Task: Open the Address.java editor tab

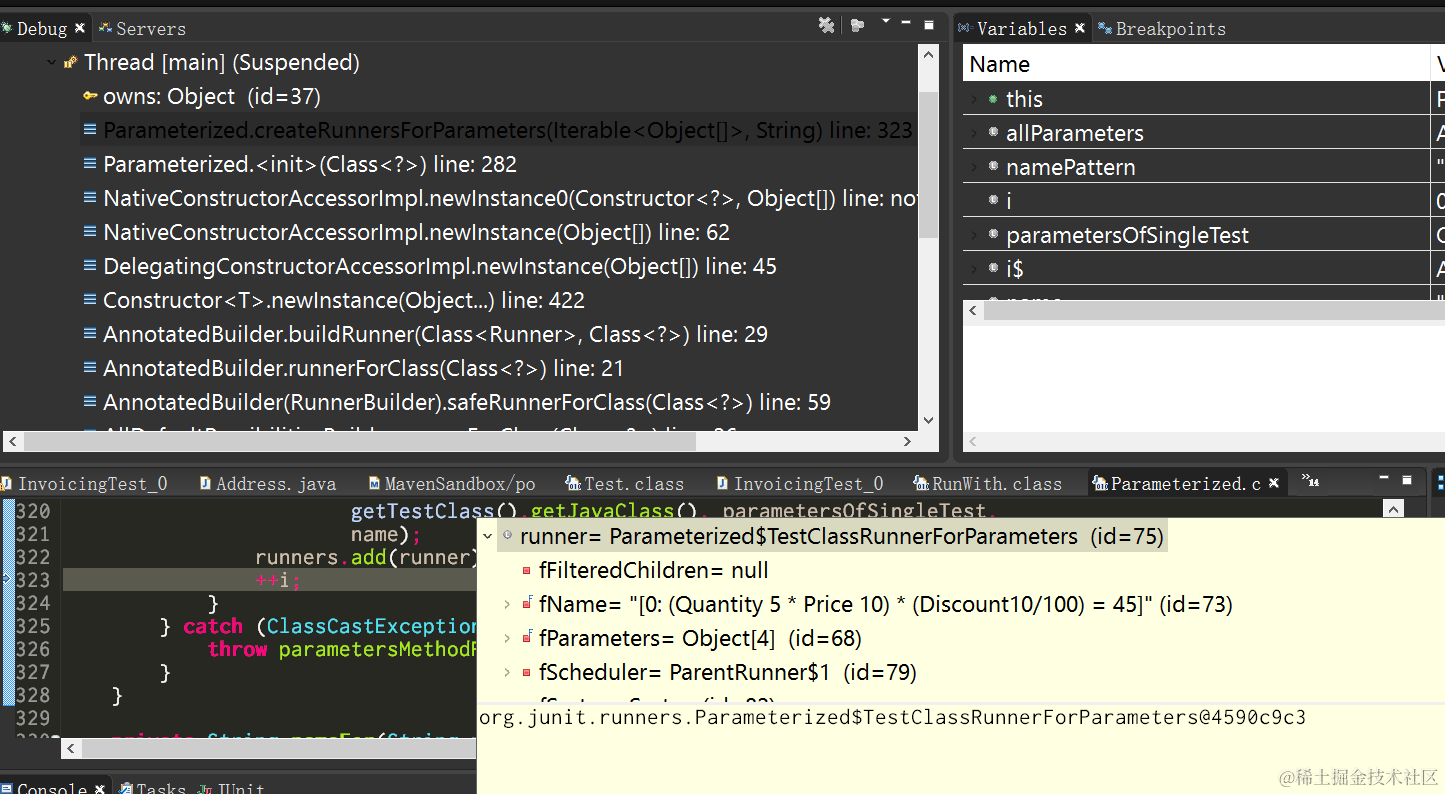Action: [268, 483]
